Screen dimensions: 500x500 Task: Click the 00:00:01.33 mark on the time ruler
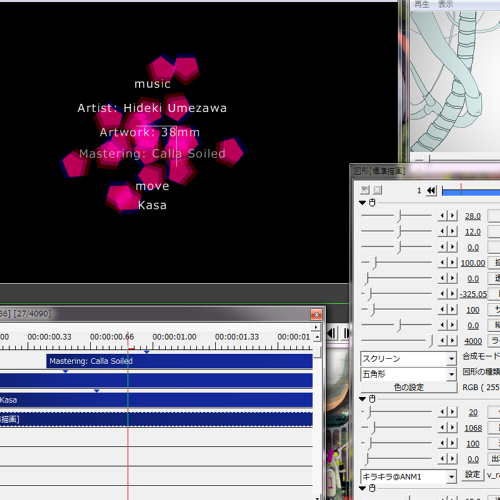click(x=237, y=337)
